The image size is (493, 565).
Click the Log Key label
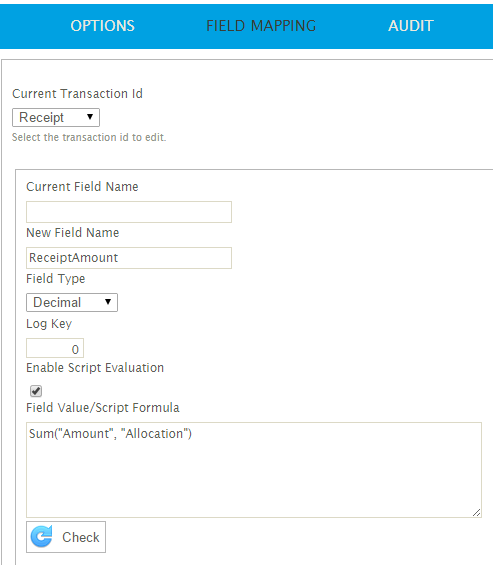pos(49,324)
